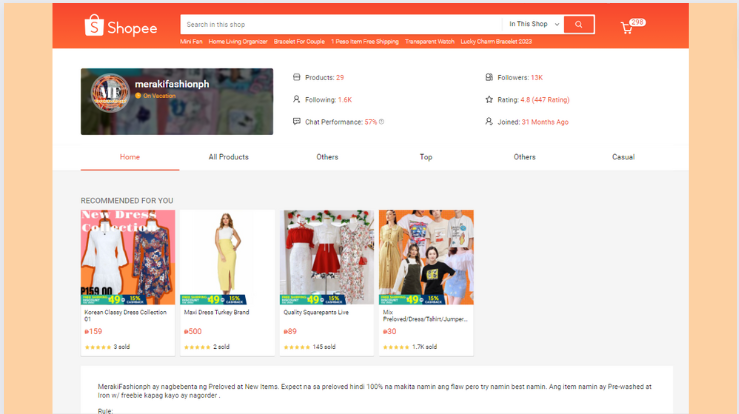This screenshot has height=414, width=739.
Task: Click the Shopee logo
Action: tap(121, 25)
